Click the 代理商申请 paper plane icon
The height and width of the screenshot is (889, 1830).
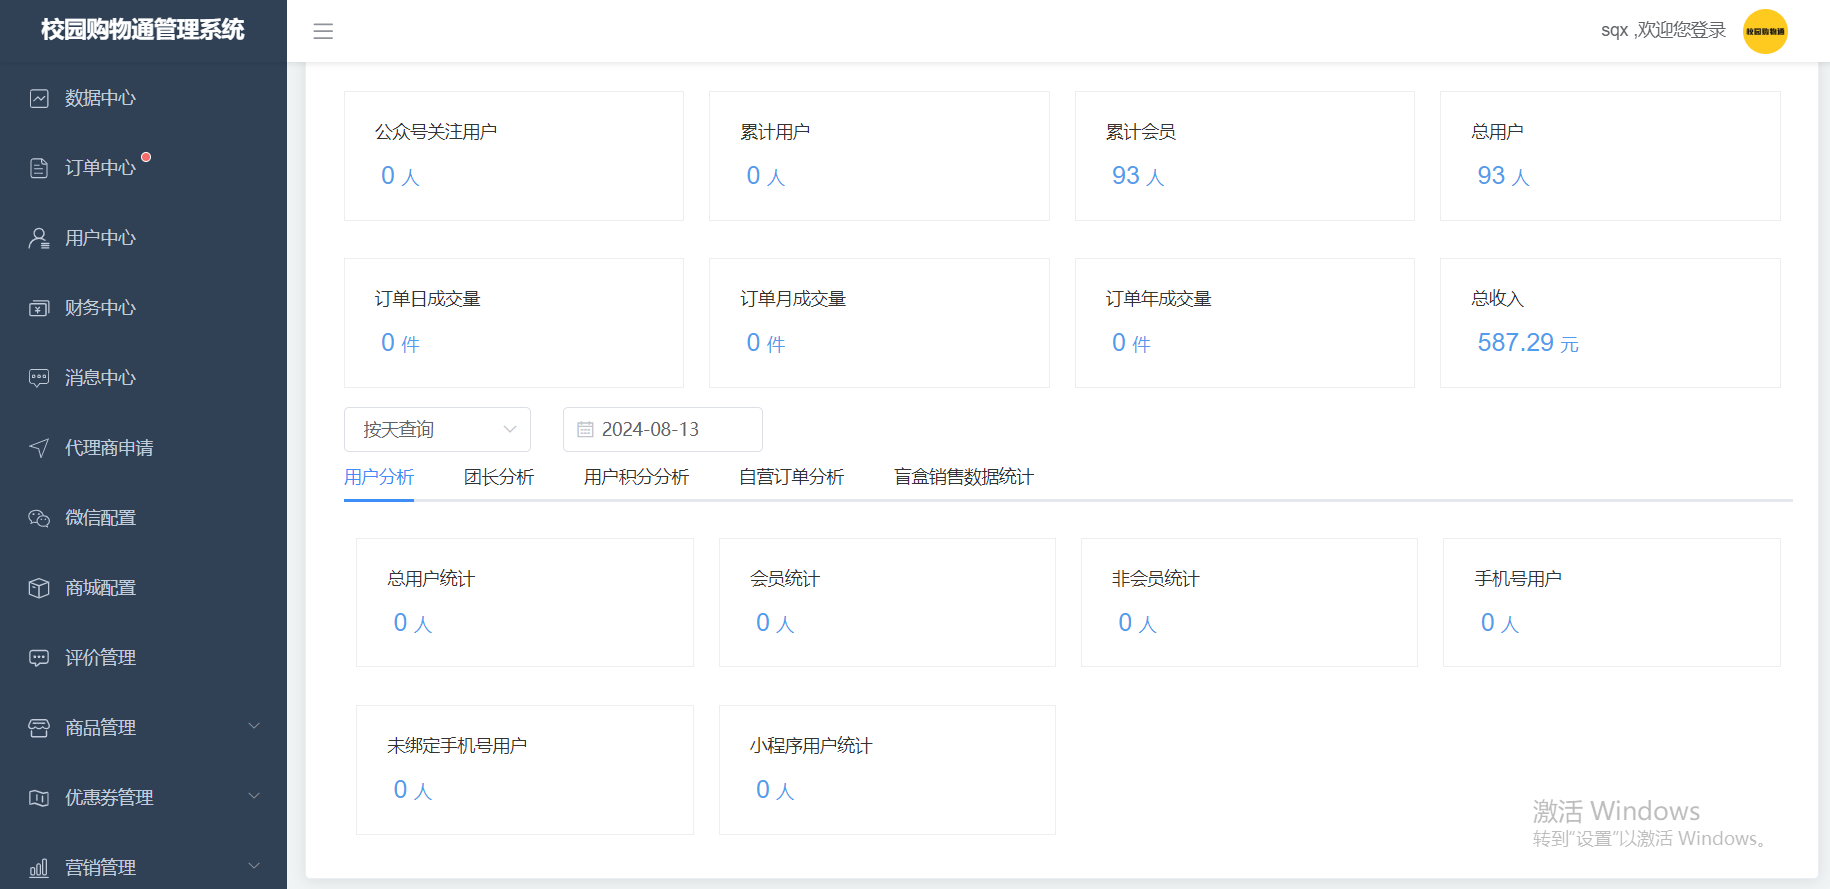[x=39, y=448]
